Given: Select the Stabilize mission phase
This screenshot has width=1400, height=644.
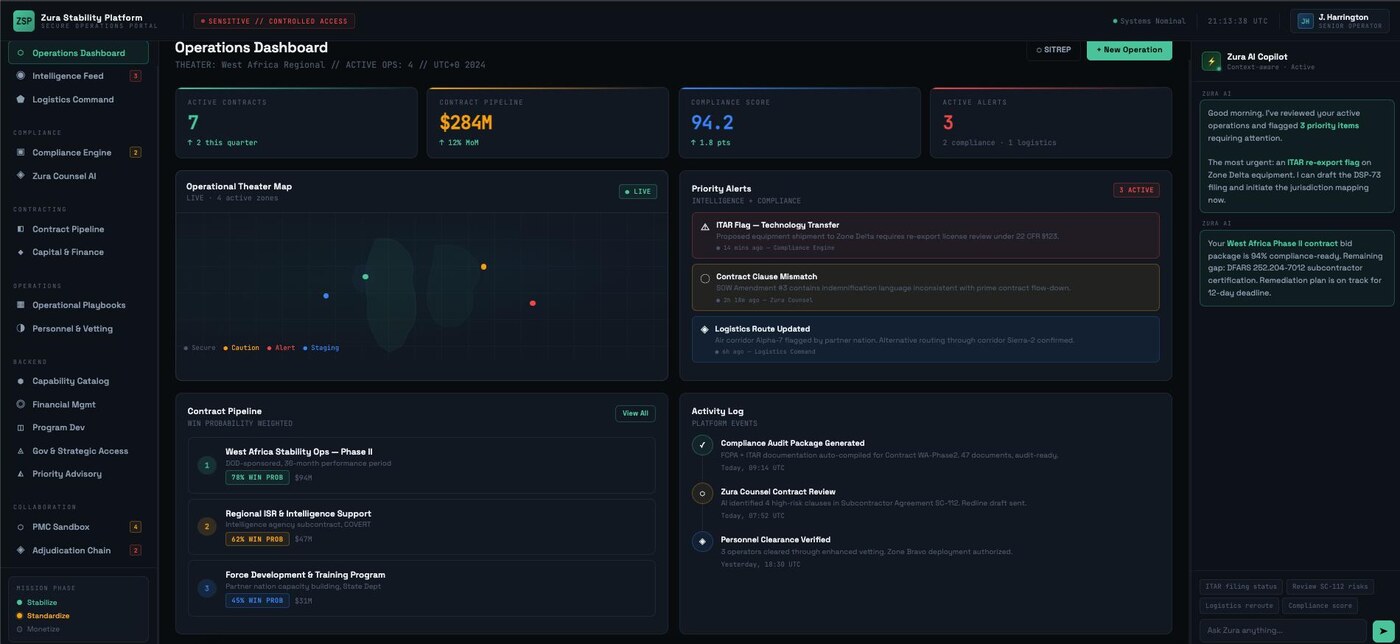Looking at the screenshot, I should pos(37,603).
